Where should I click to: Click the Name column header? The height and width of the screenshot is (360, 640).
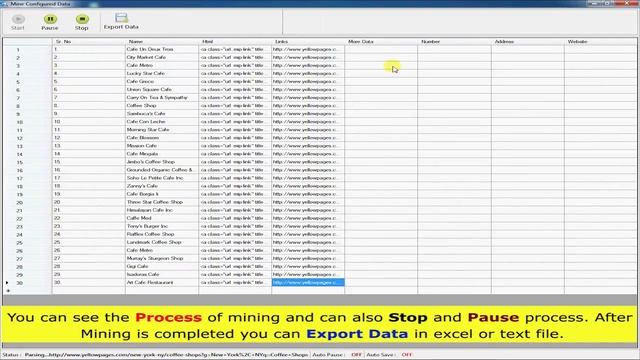tap(162, 42)
